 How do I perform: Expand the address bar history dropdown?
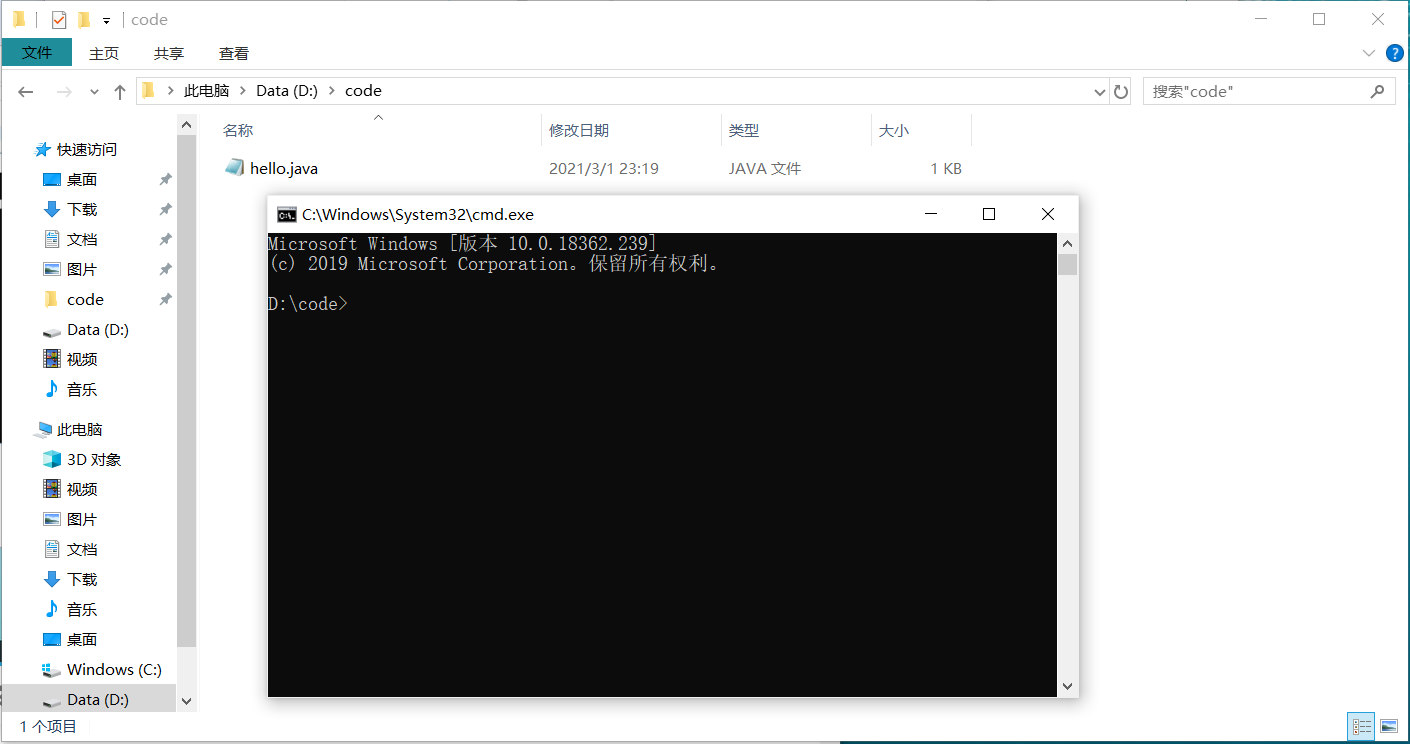pos(1100,91)
